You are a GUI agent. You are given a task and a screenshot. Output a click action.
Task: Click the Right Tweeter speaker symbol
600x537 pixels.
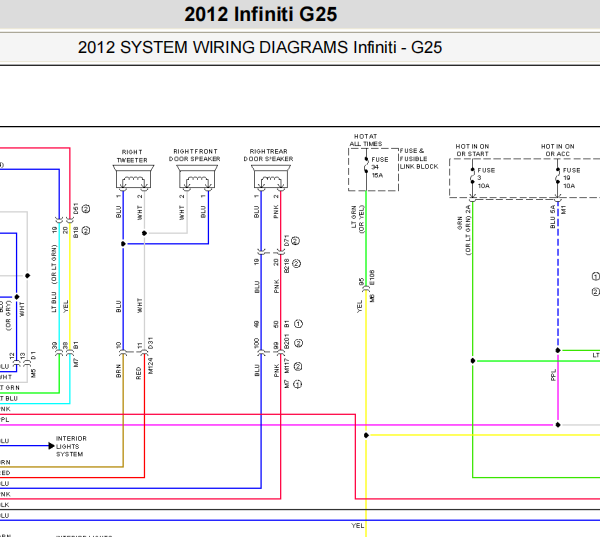(133, 177)
